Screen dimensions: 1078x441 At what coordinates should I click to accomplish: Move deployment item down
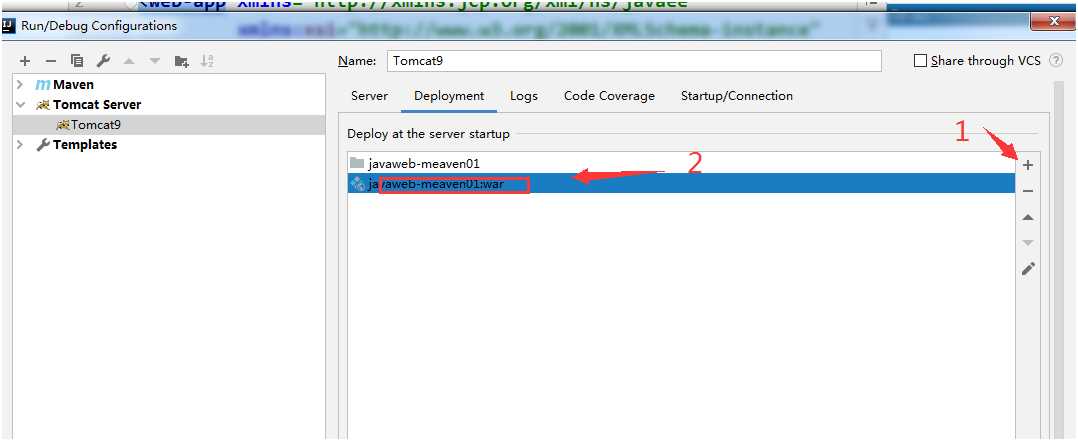[1028, 243]
